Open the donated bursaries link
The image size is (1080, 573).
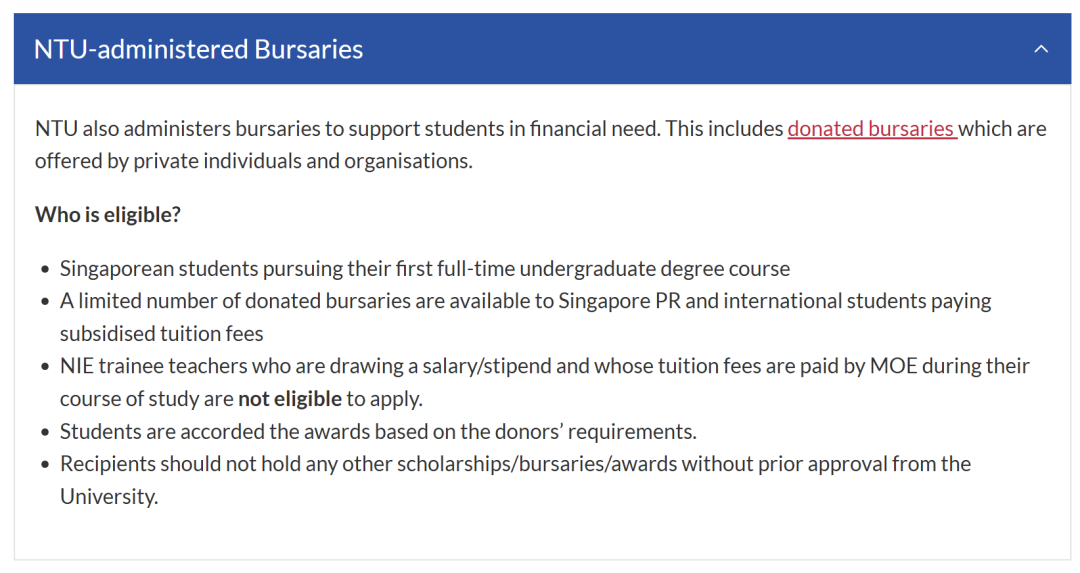[x=872, y=129]
